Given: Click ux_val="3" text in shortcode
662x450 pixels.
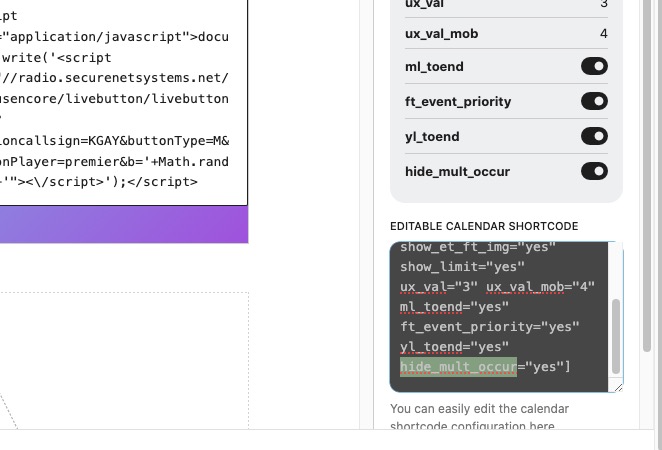Looking at the screenshot, I should coord(439,287).
